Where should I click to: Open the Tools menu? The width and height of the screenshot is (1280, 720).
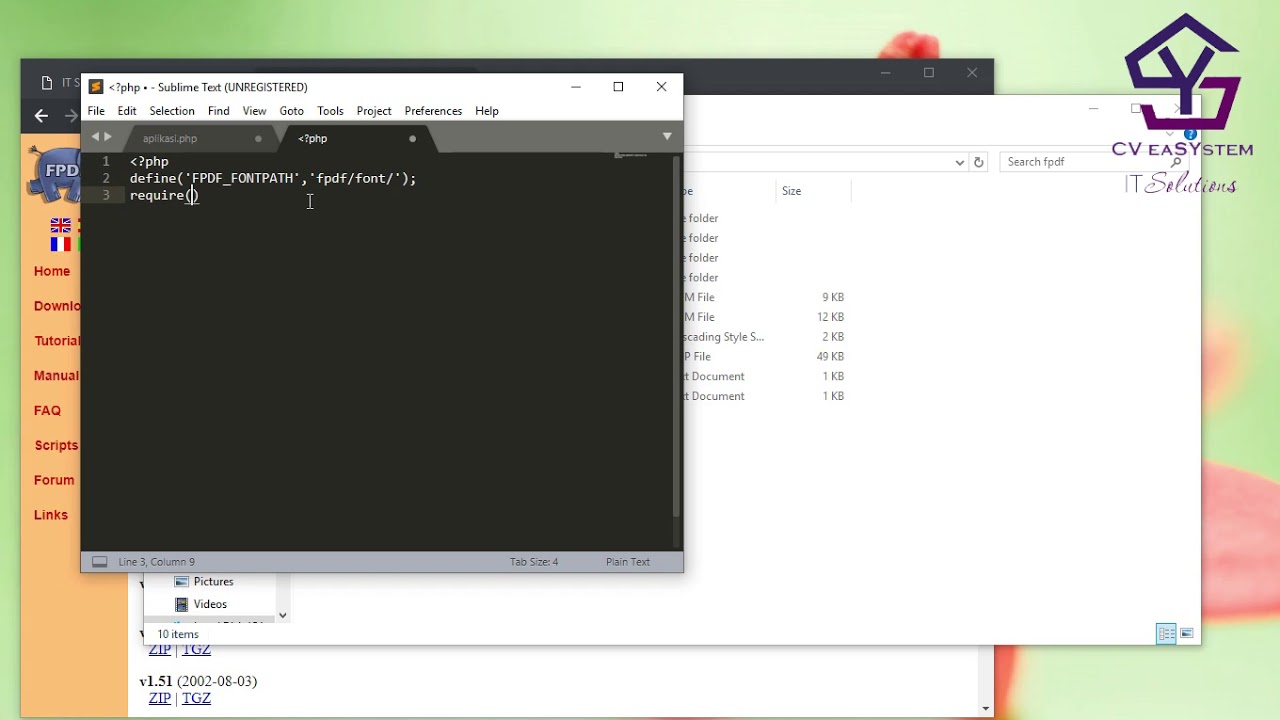330,111
